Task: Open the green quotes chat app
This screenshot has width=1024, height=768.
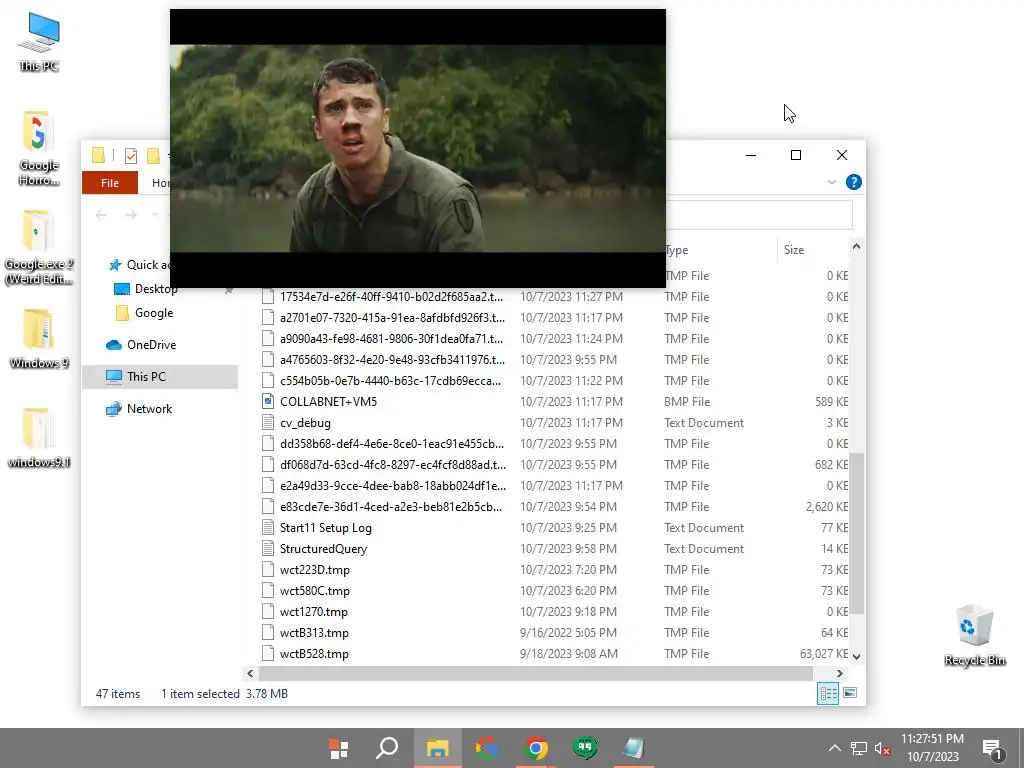Action: pyautogui.click(x=584, y=748)
